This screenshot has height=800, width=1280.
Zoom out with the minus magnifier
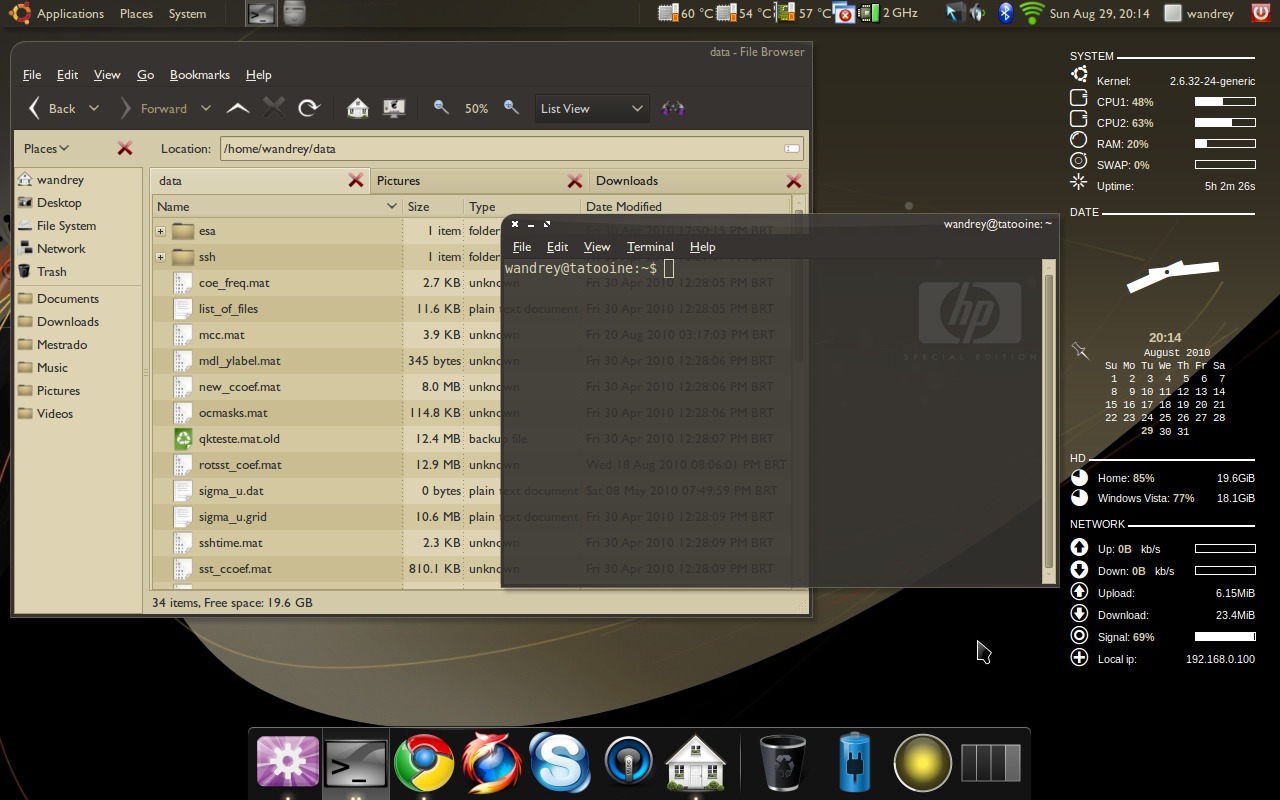click(x=441, y=107)
